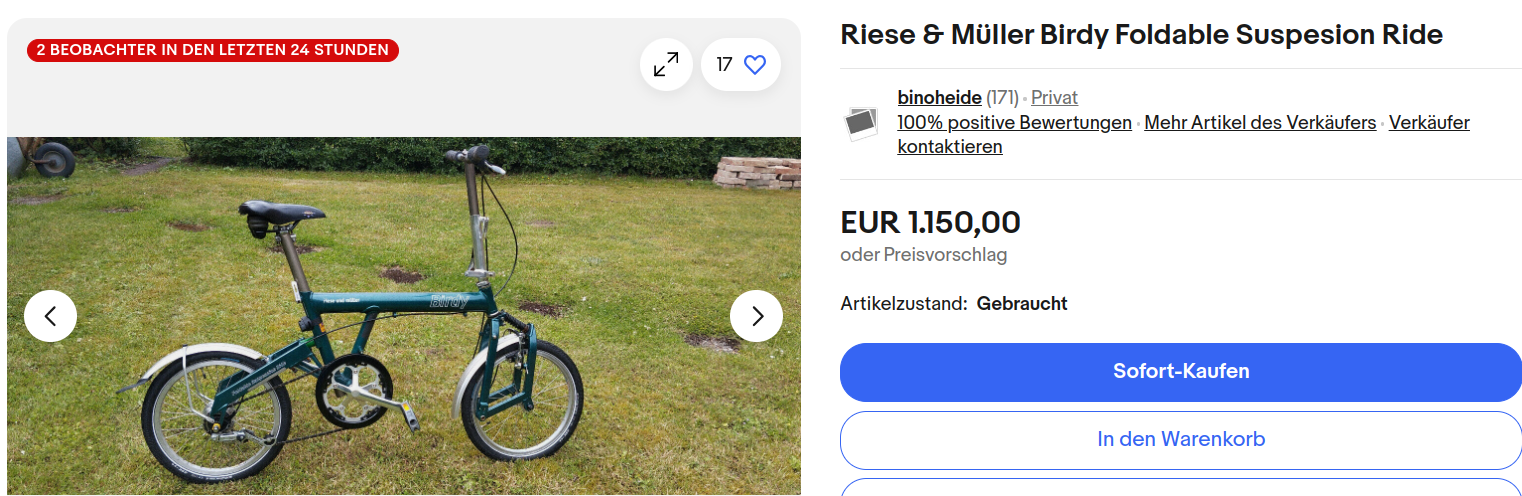Advance to the next product photo
The width and height of the screenshot is (1522, 496).
point(756,316)
